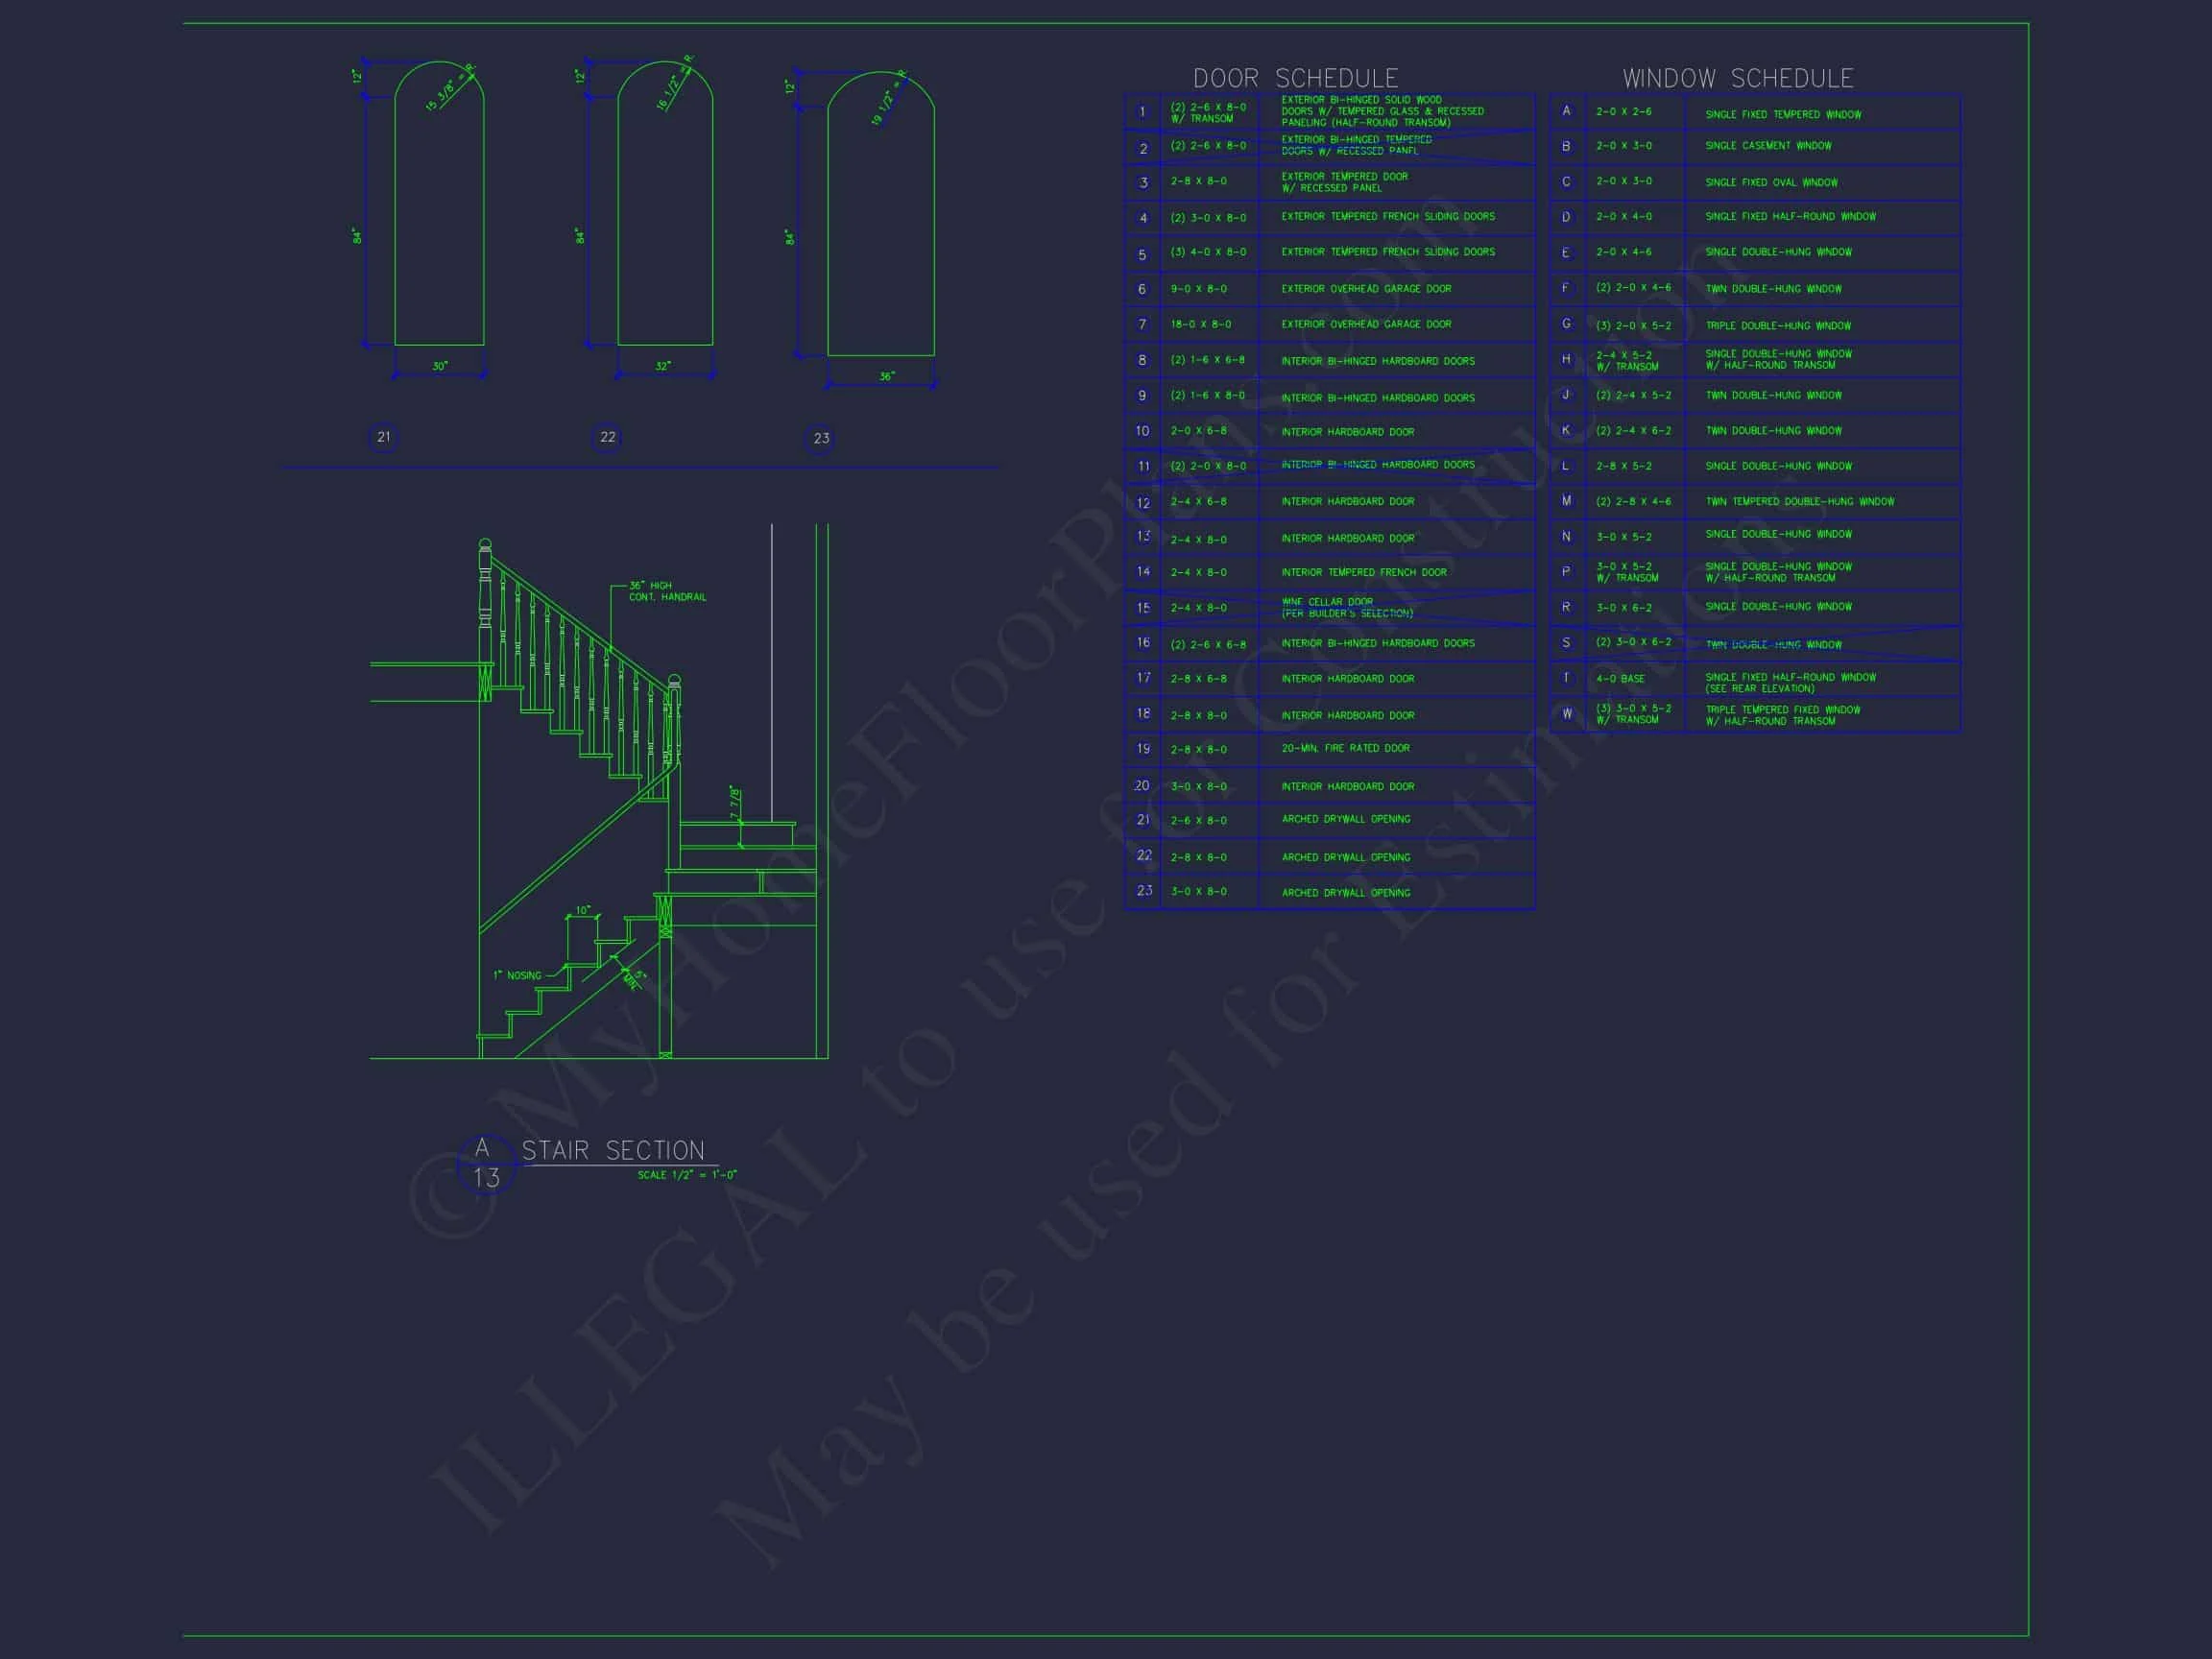Screen dimensions: 2212x1659
Task: Click the circled tag number 22
Action: 607,437
